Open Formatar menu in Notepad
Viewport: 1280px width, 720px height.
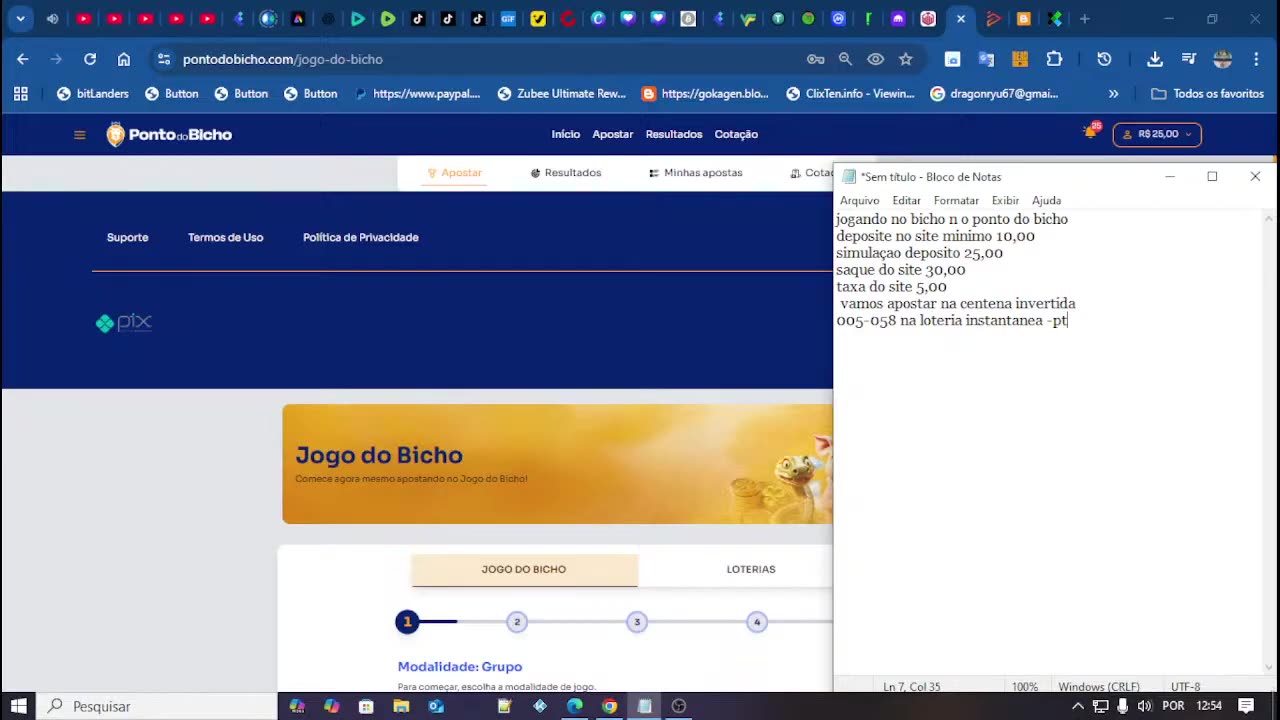pos(956,201)
